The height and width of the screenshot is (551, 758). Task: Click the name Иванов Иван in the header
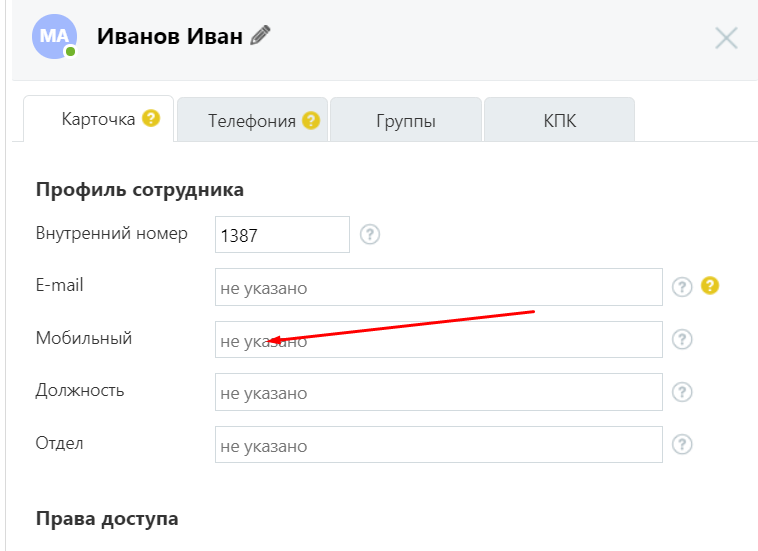170,36
